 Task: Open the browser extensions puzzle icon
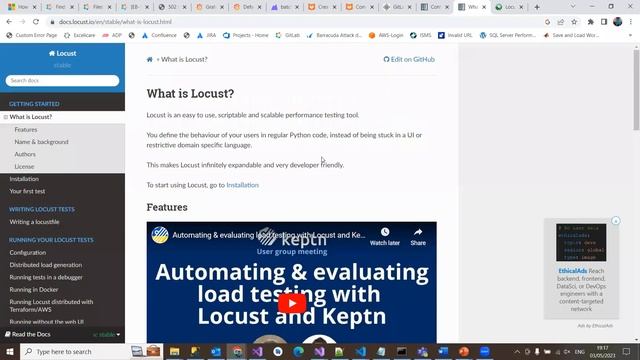click(x=590, y=22)
